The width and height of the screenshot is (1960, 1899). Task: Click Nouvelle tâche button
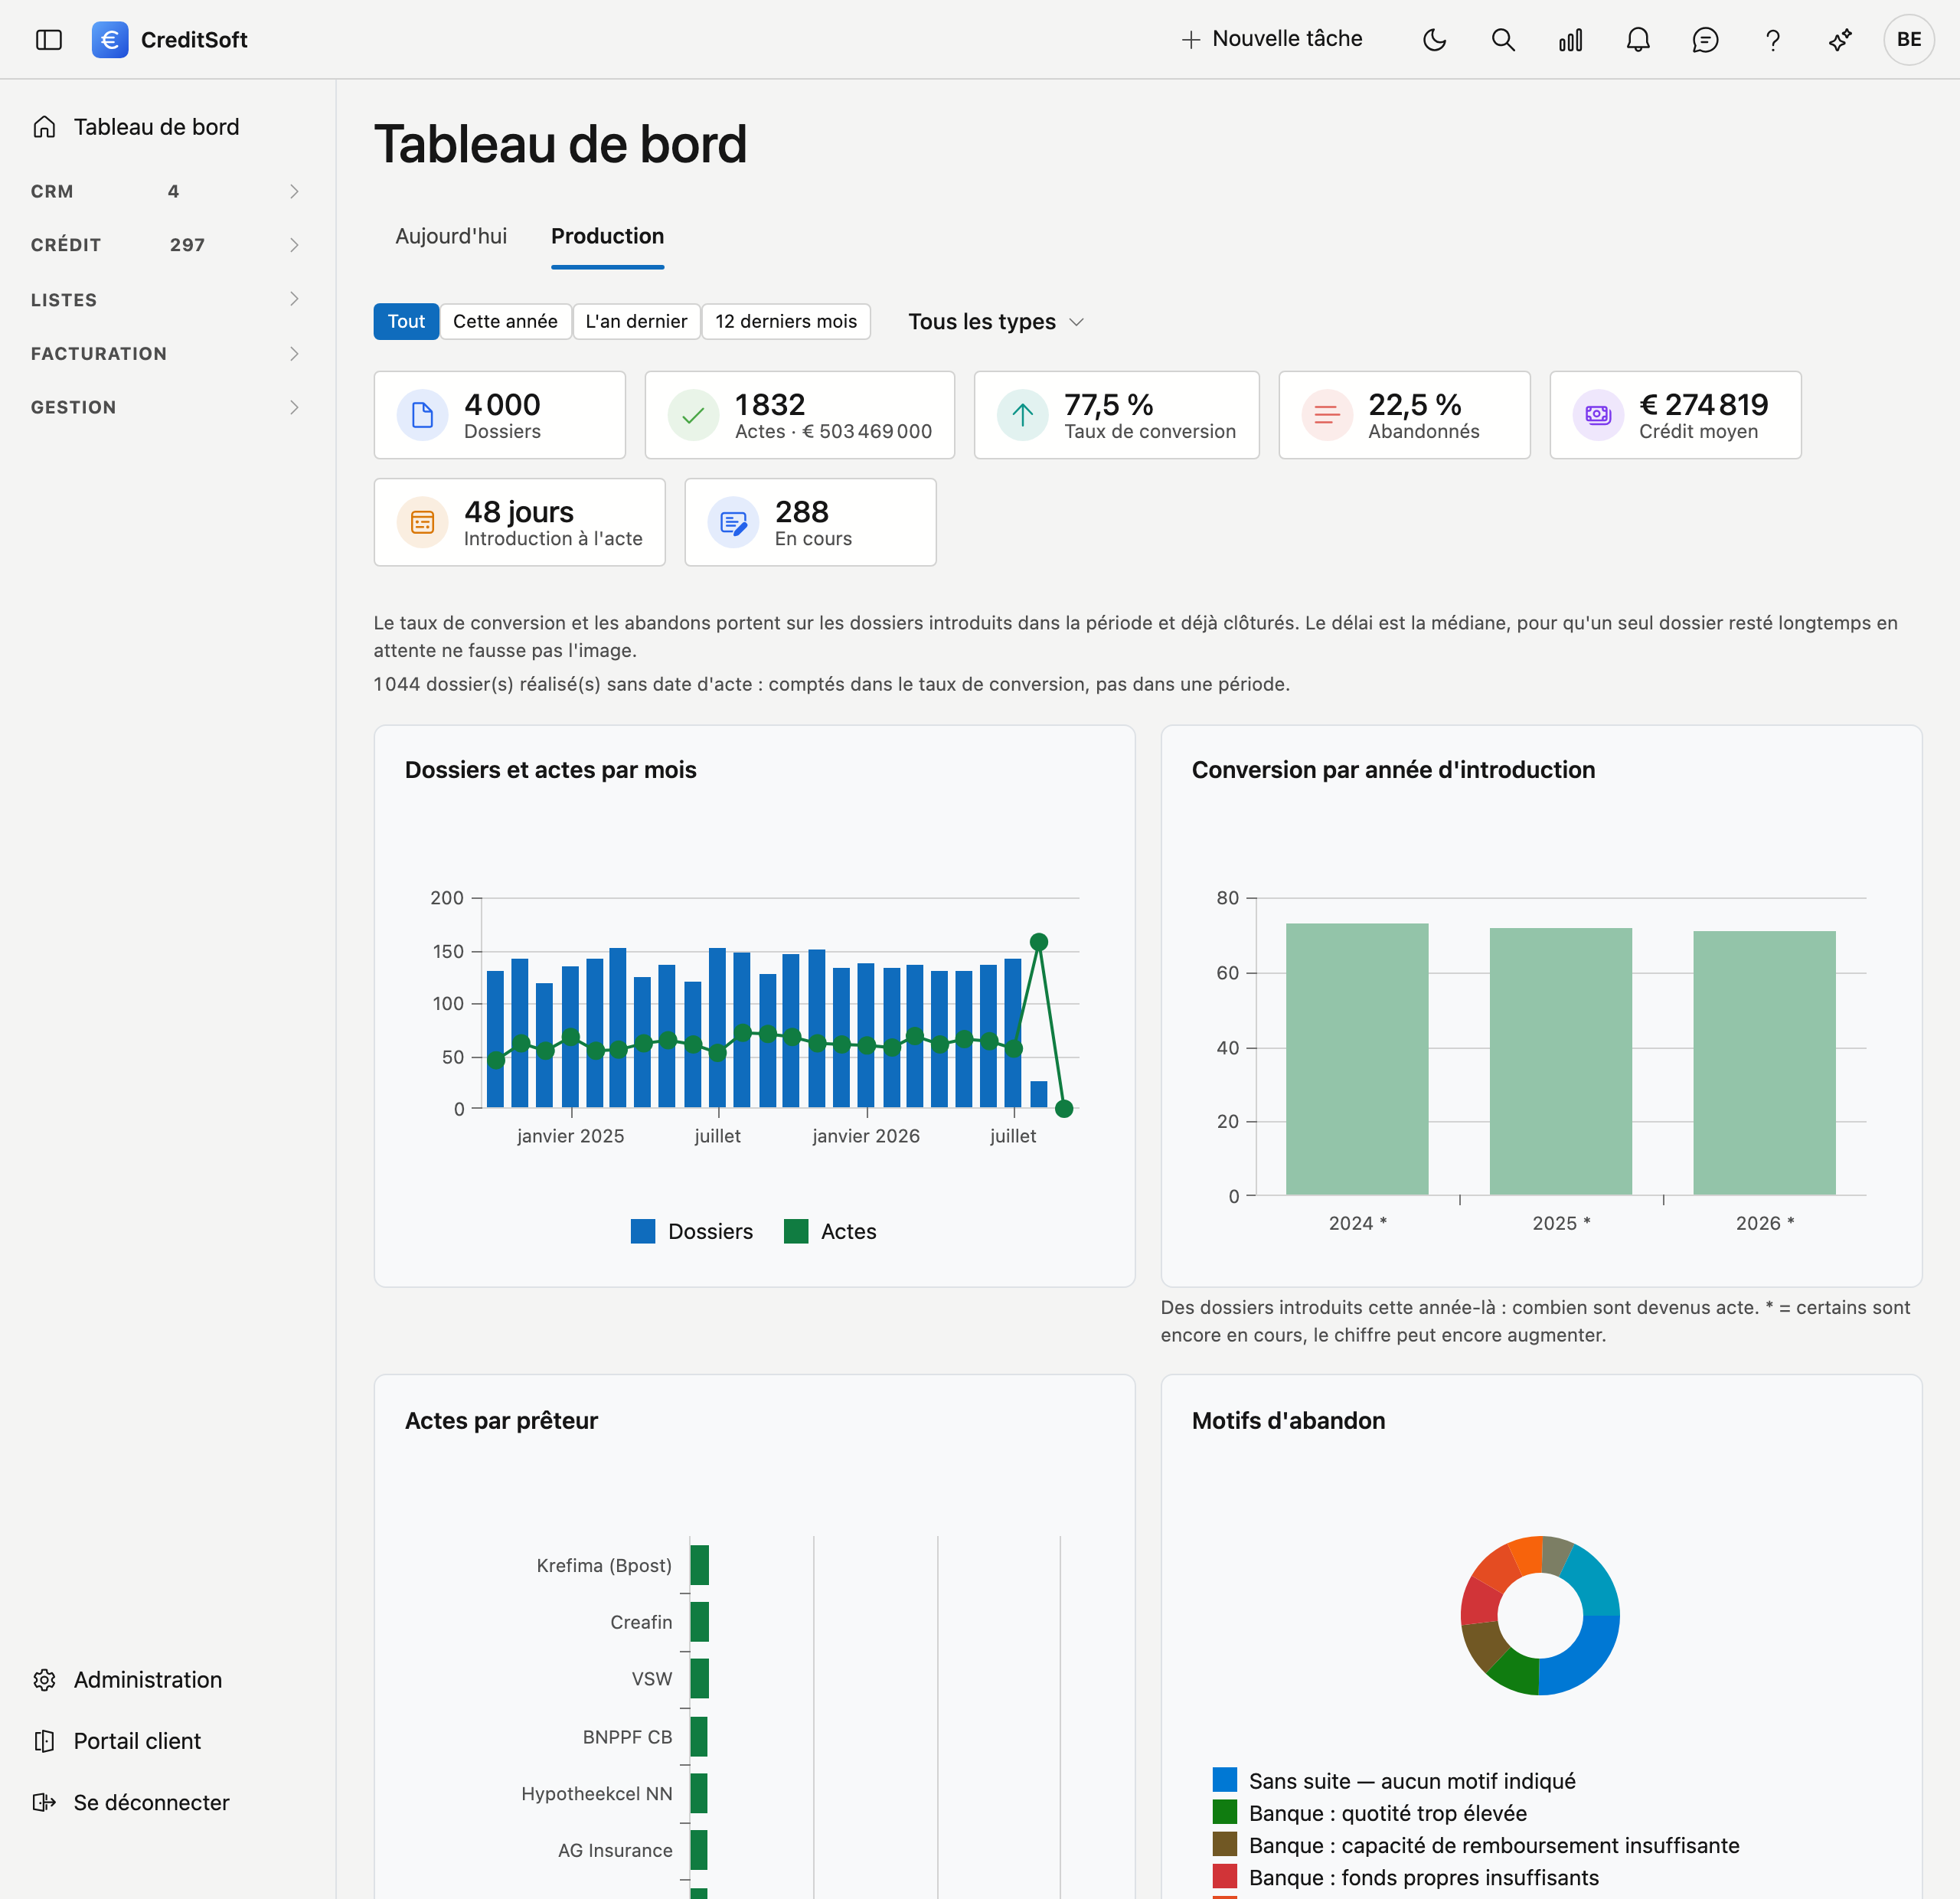(x=1272, y=39)
